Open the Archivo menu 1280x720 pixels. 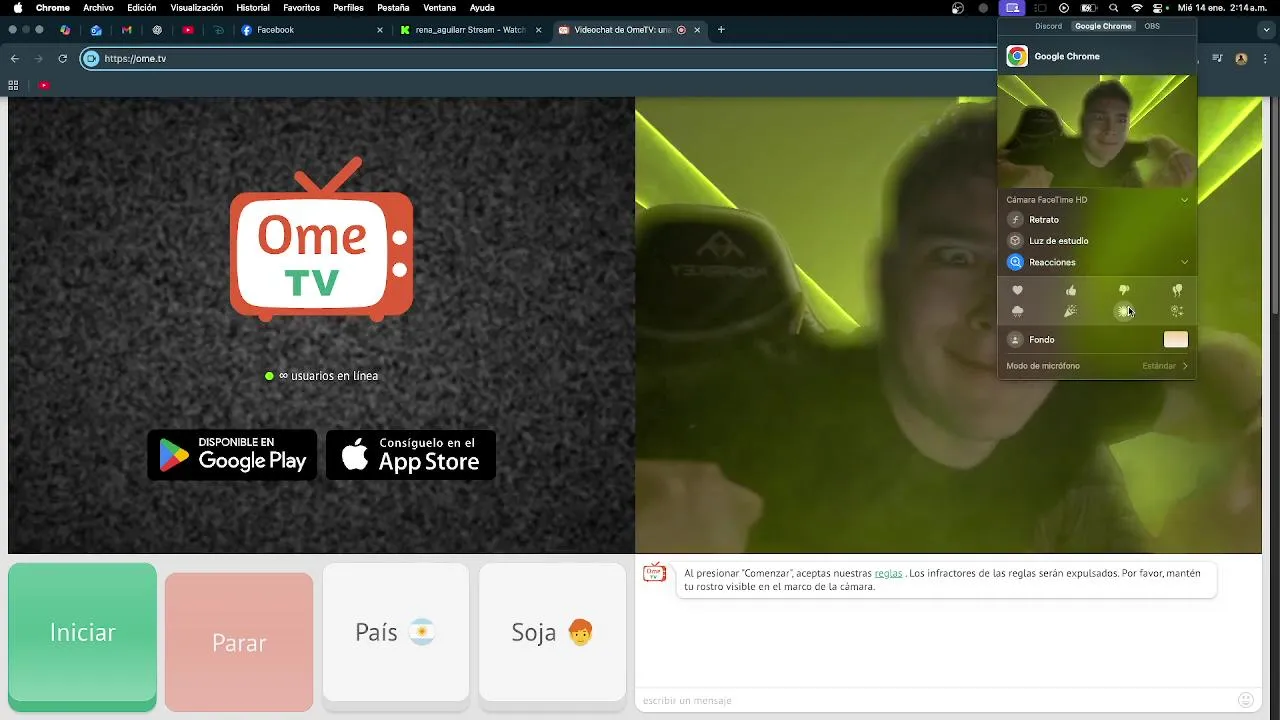click(x=98, y=8)
